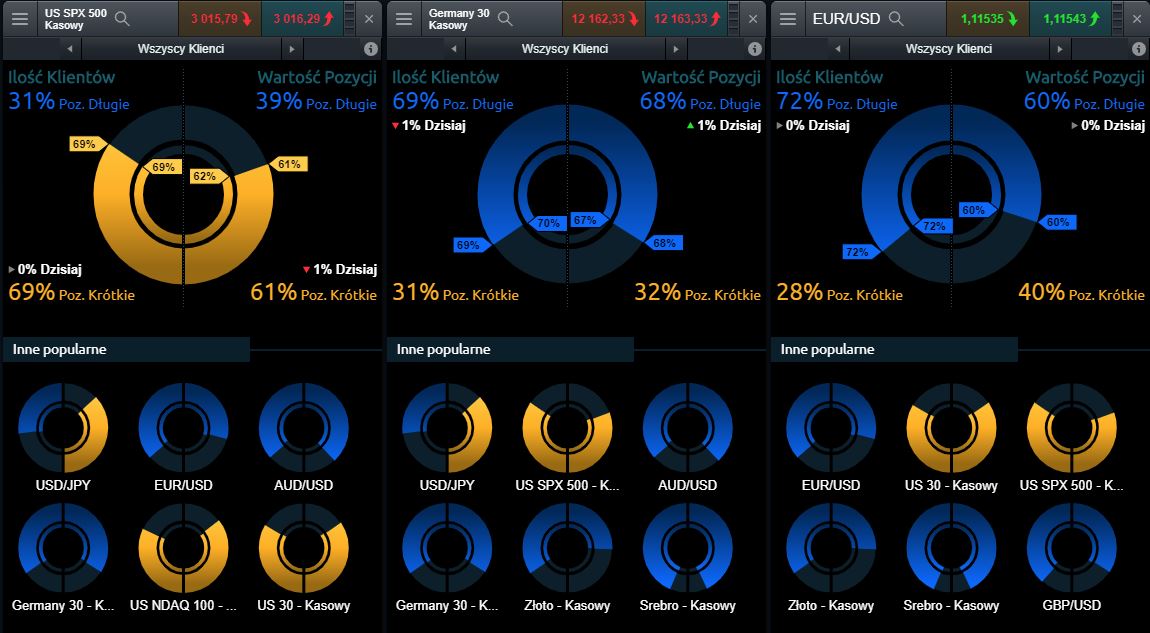The height and width of the screenshot is (633, 1150).
Task: Click US SPX 500 sell price 3 015,79
Action: tap(220, 19)
